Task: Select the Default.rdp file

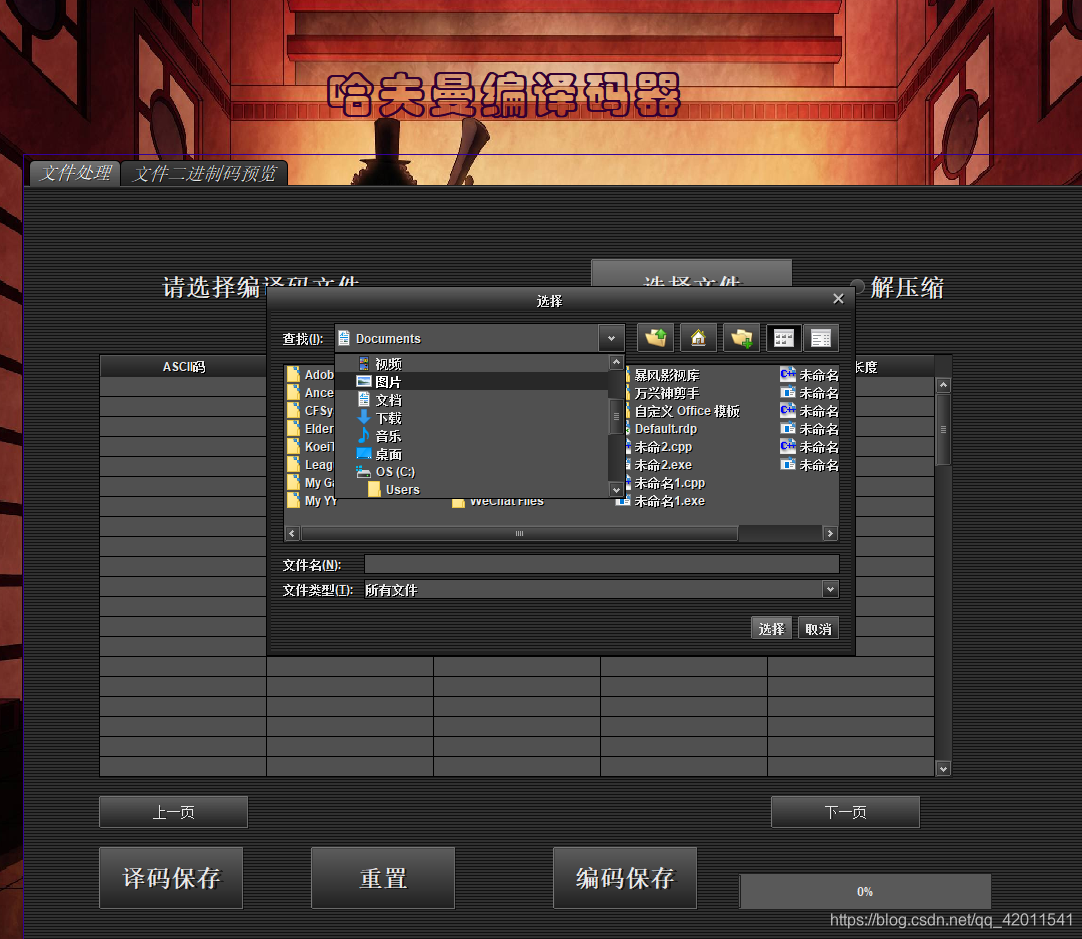Action: pyautogui.click(x=665, y=428)
